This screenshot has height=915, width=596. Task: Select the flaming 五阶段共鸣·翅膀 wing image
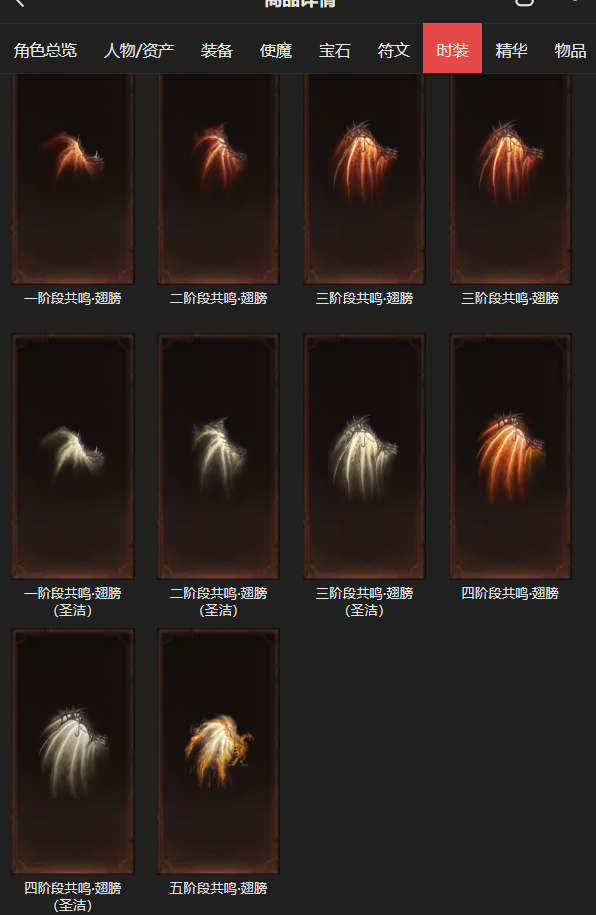(218, 751)
